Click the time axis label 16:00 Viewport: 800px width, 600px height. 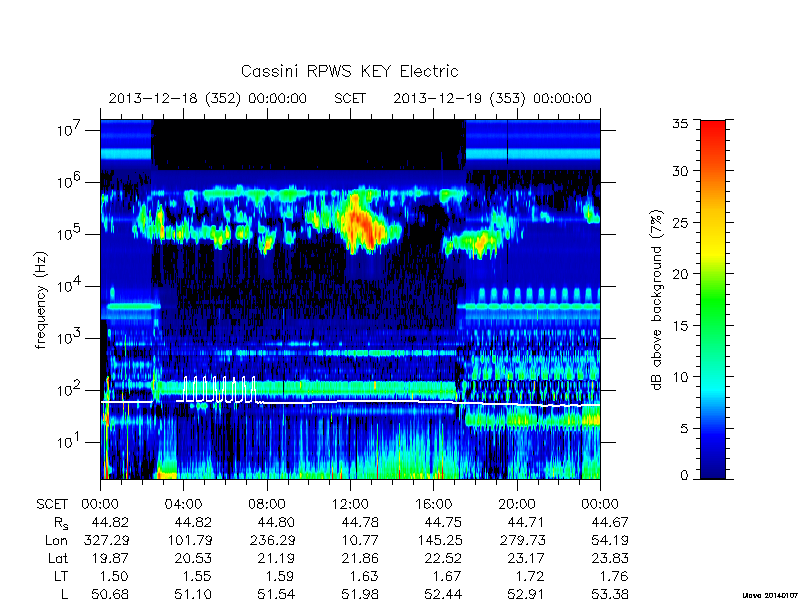pos(433,505)
